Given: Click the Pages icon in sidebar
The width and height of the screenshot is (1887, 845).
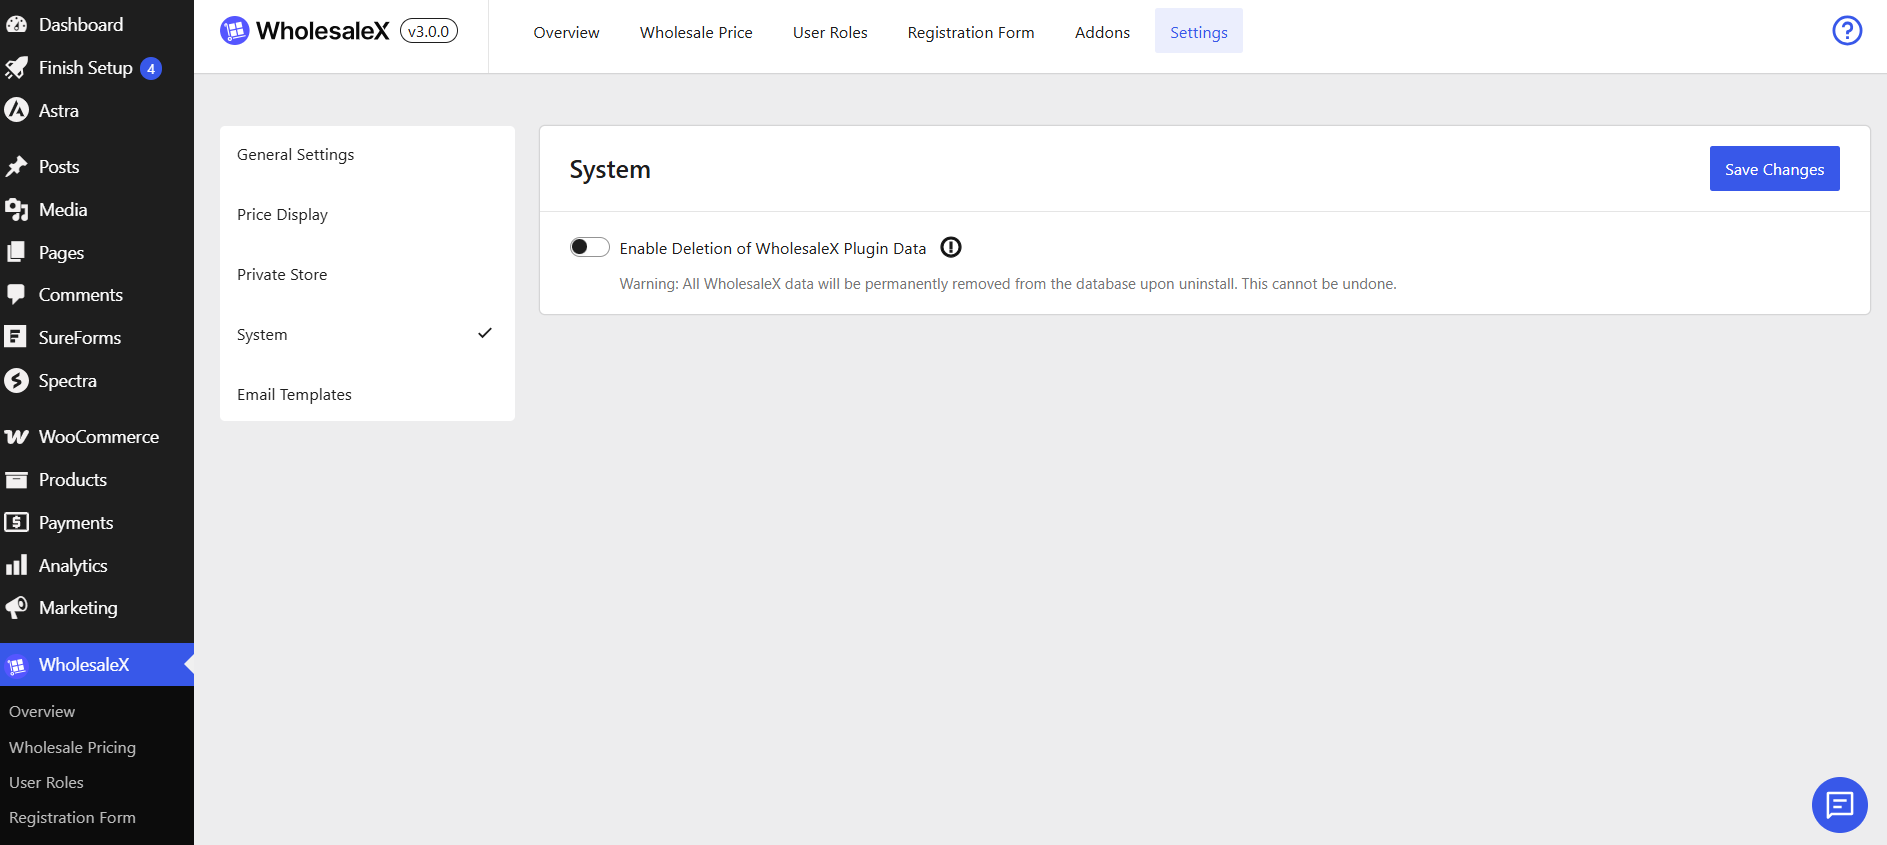Looking at the screenshot, I should 16,252.
